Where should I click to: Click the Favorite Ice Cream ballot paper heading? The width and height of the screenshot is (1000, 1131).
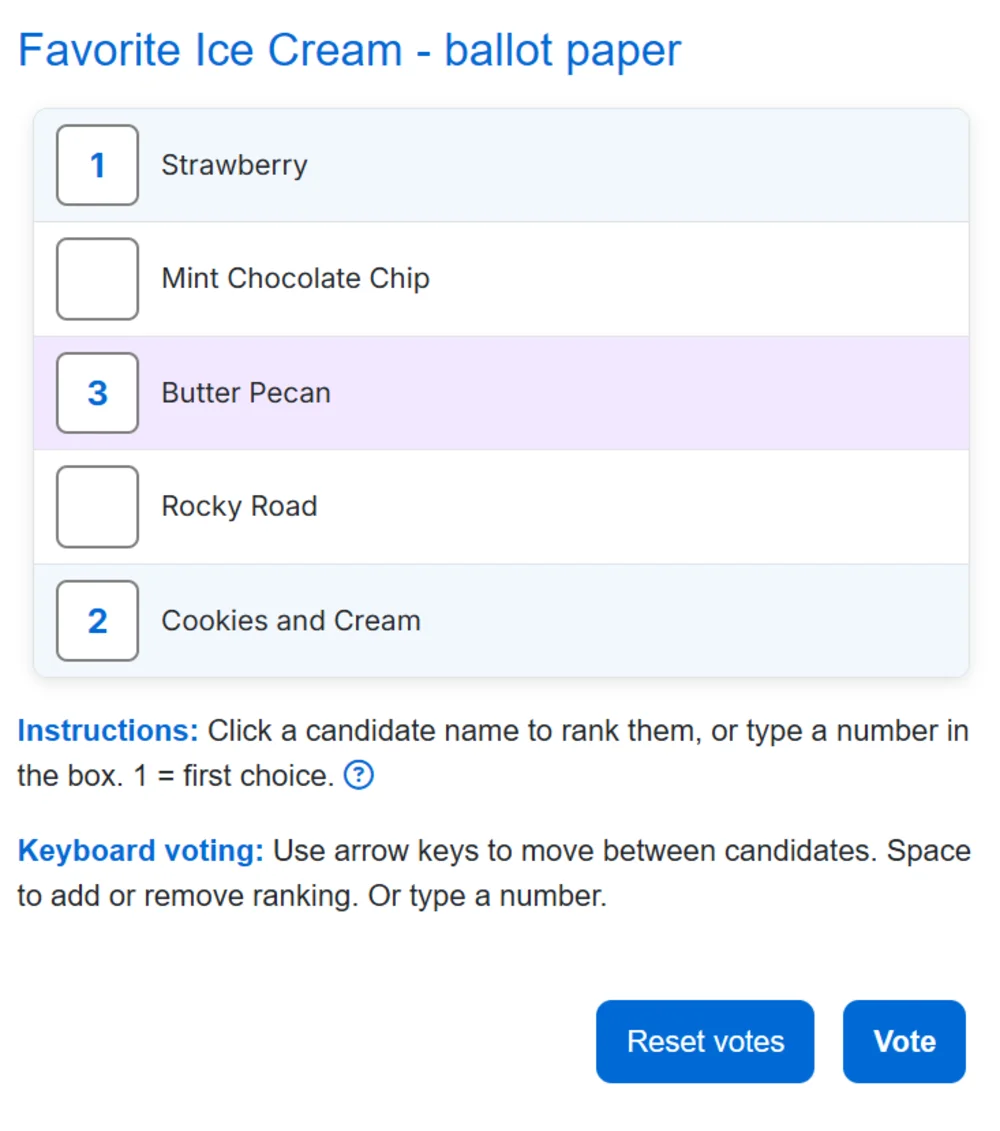[x=349, y=50]
